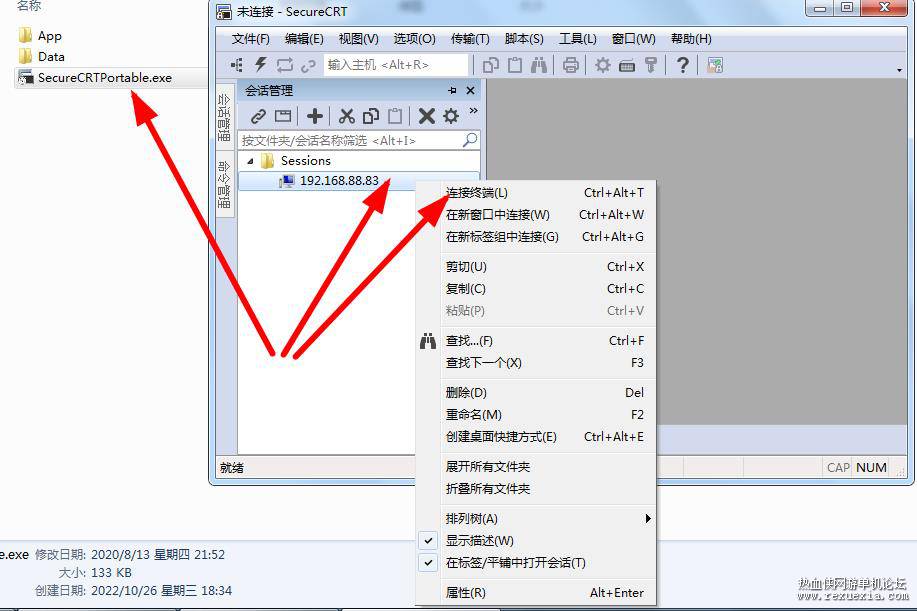Select 复制(C) in context menu
The width and height of the screenshot is (917, 611).
click(x=536, y=289)
